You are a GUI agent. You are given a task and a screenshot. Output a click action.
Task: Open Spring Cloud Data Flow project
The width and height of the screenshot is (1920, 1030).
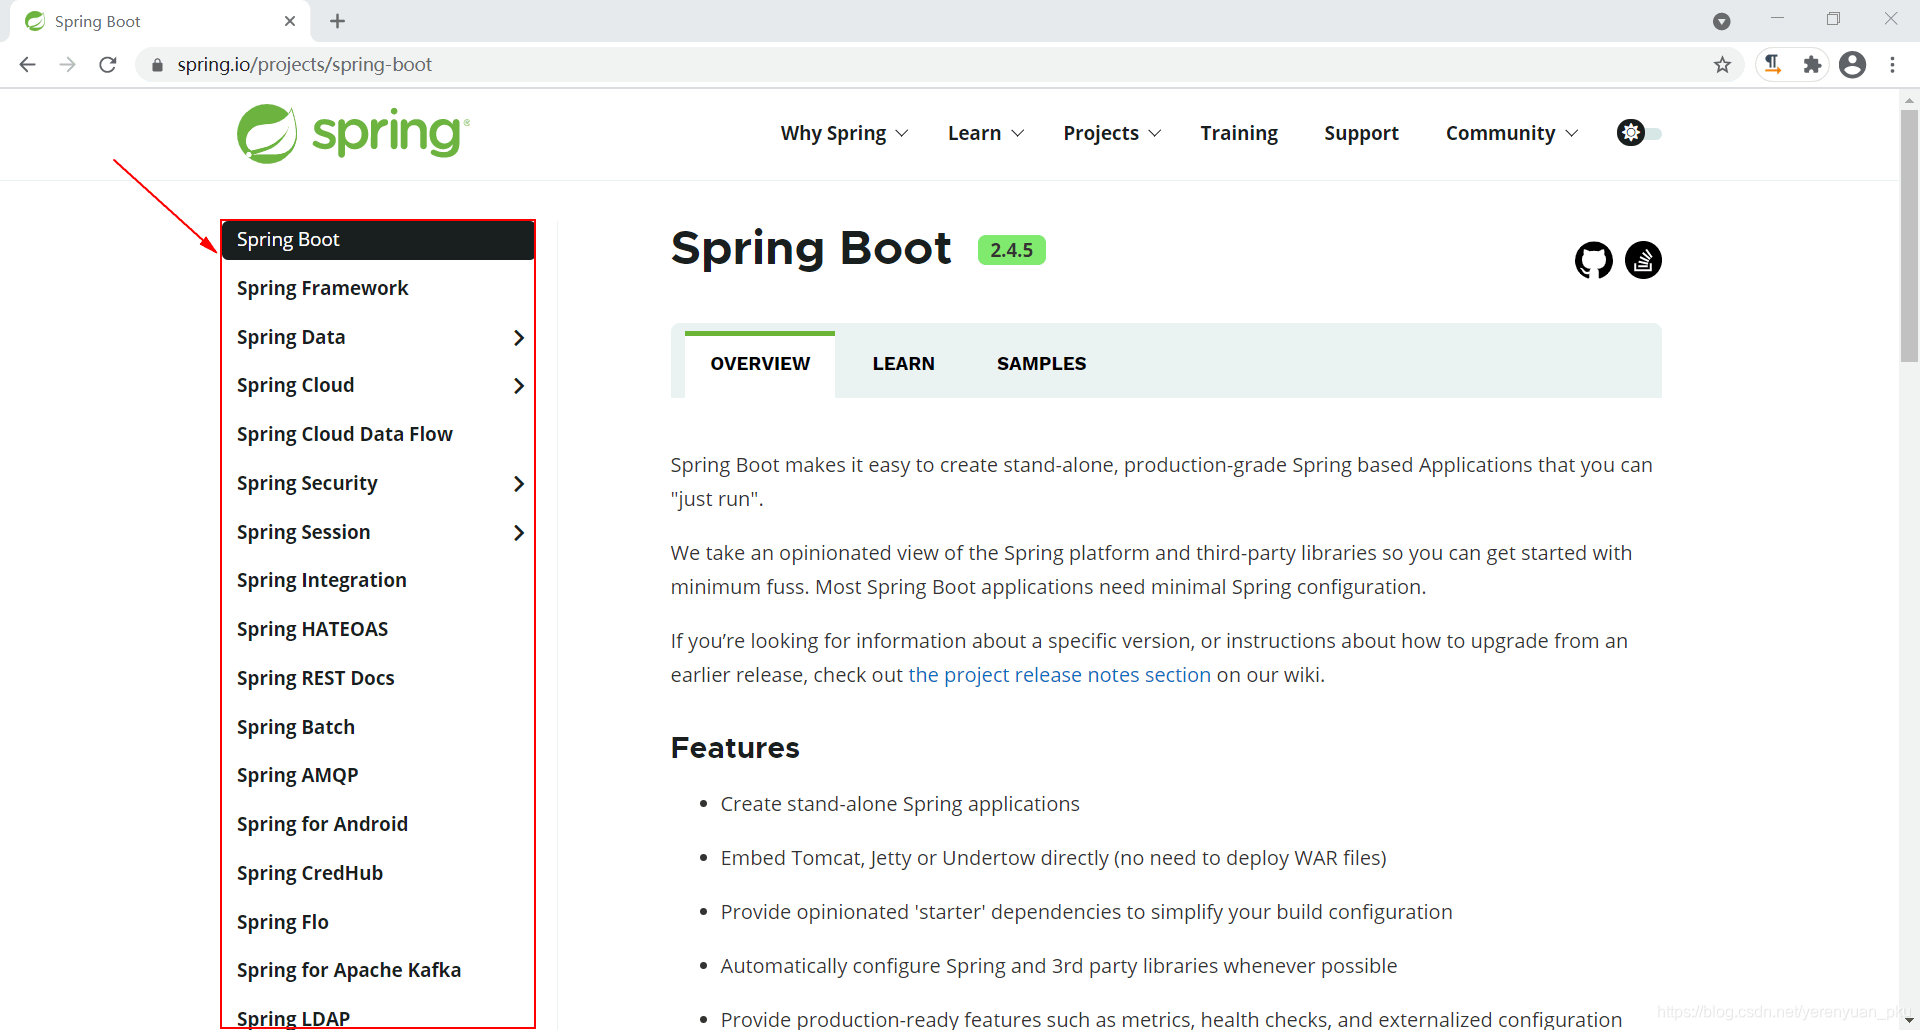pyautogui.click(x=344, y=435)
